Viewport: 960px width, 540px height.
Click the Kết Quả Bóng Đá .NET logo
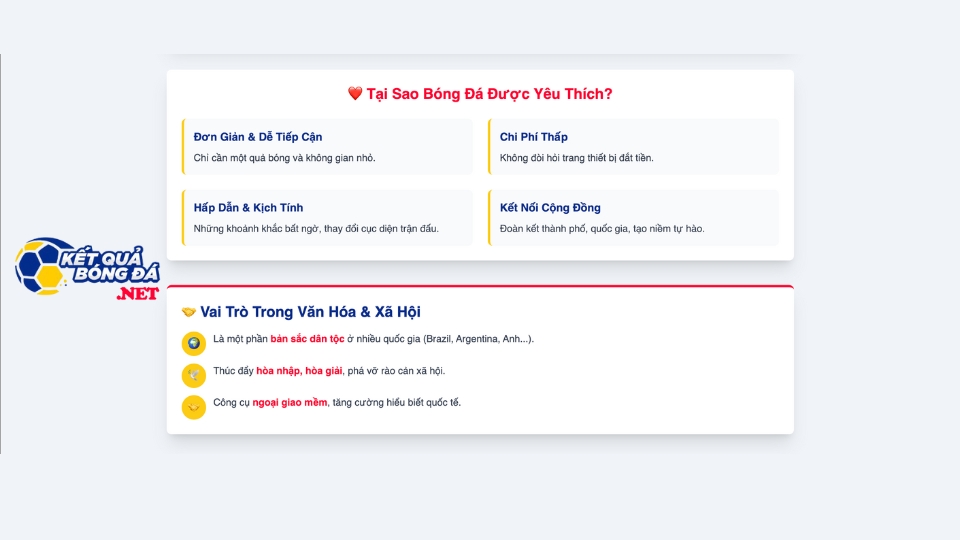(x=87, y=268)
